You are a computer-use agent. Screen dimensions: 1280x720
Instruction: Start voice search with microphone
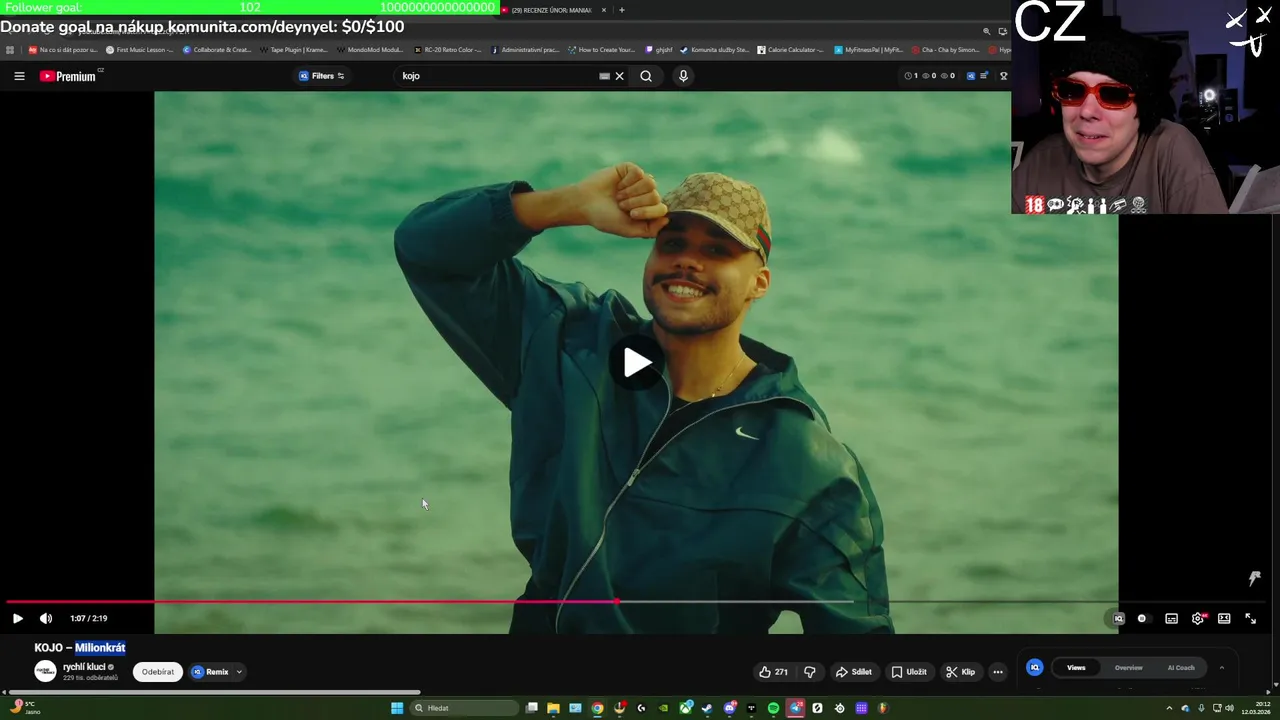tap(683, 76)
